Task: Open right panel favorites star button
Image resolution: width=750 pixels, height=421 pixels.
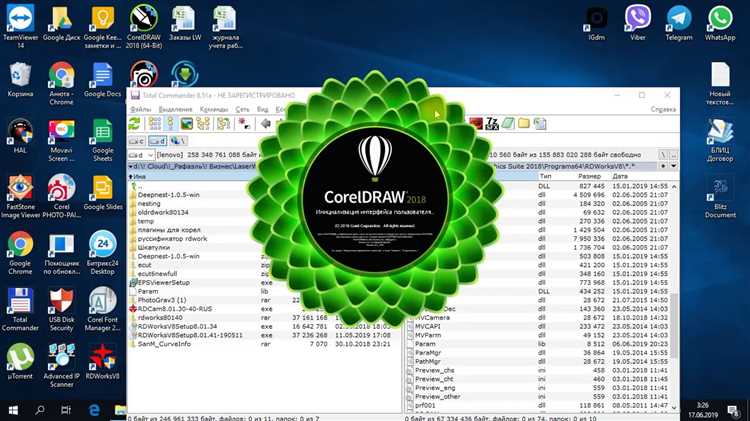Action: 663,166
